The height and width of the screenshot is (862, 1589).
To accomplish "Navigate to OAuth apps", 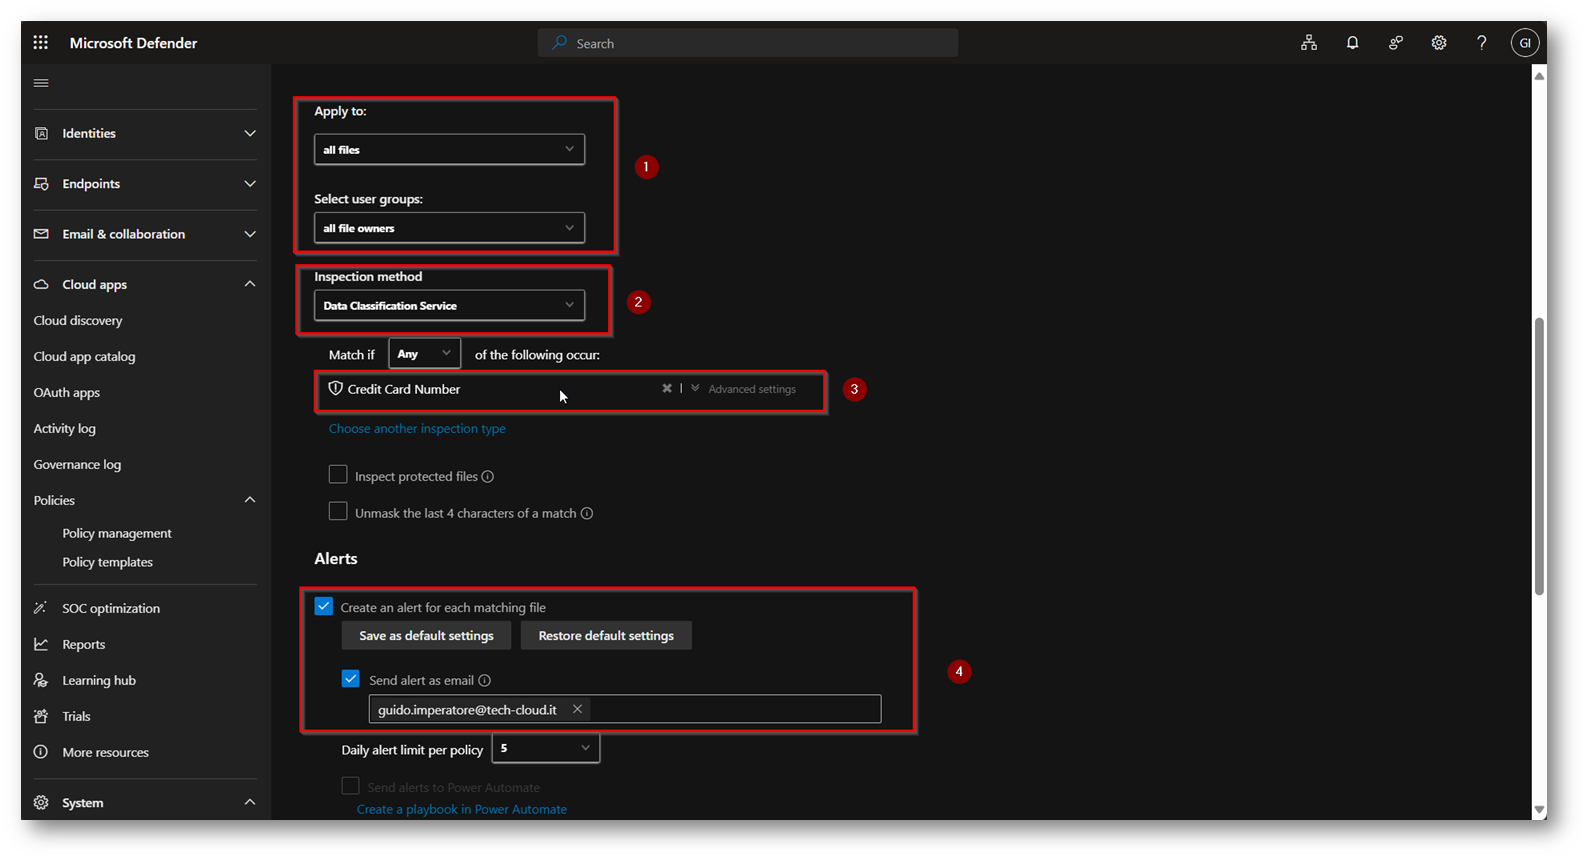I will coord(67,393).
